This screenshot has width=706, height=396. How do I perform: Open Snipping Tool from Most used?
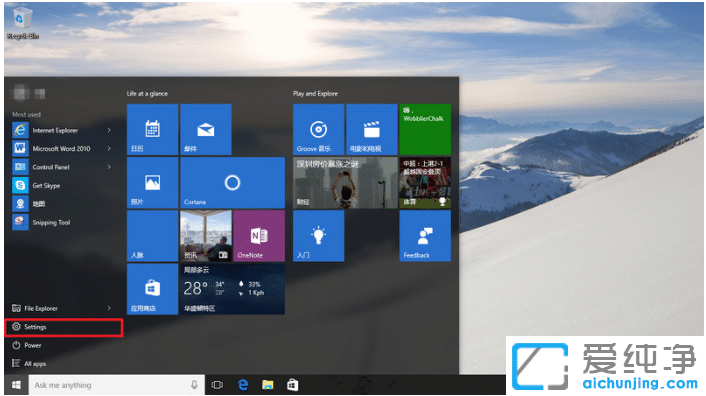tap(63, 222)
